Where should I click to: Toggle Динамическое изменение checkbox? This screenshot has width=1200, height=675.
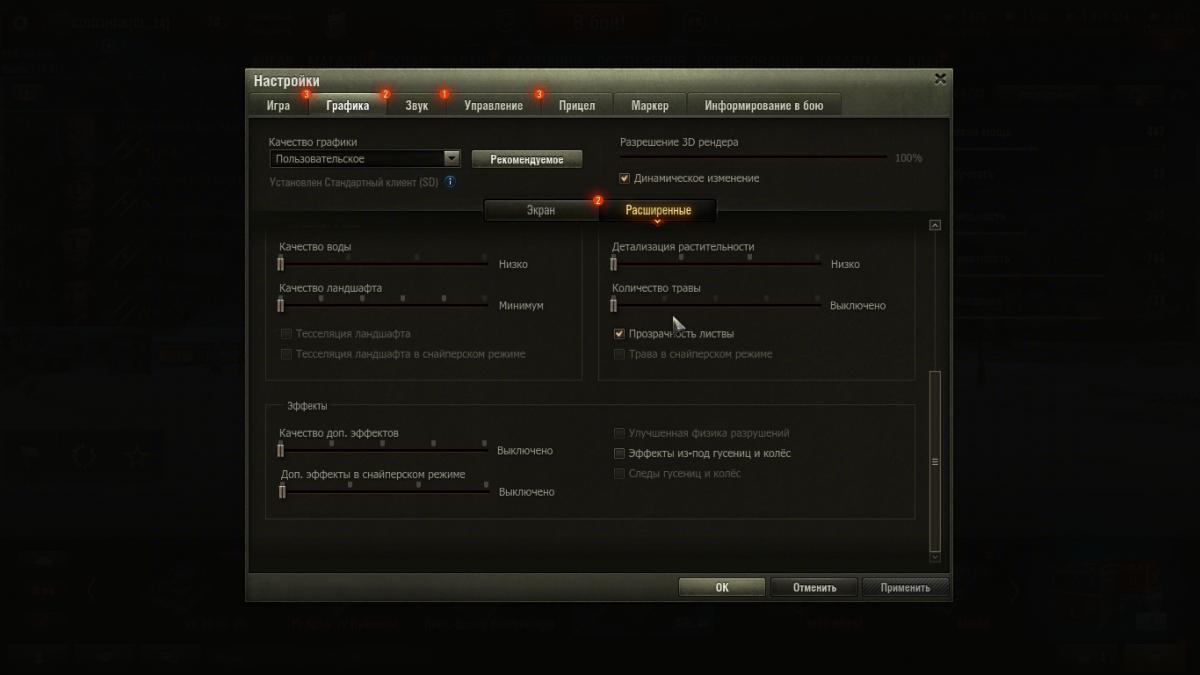click(625, 178)
